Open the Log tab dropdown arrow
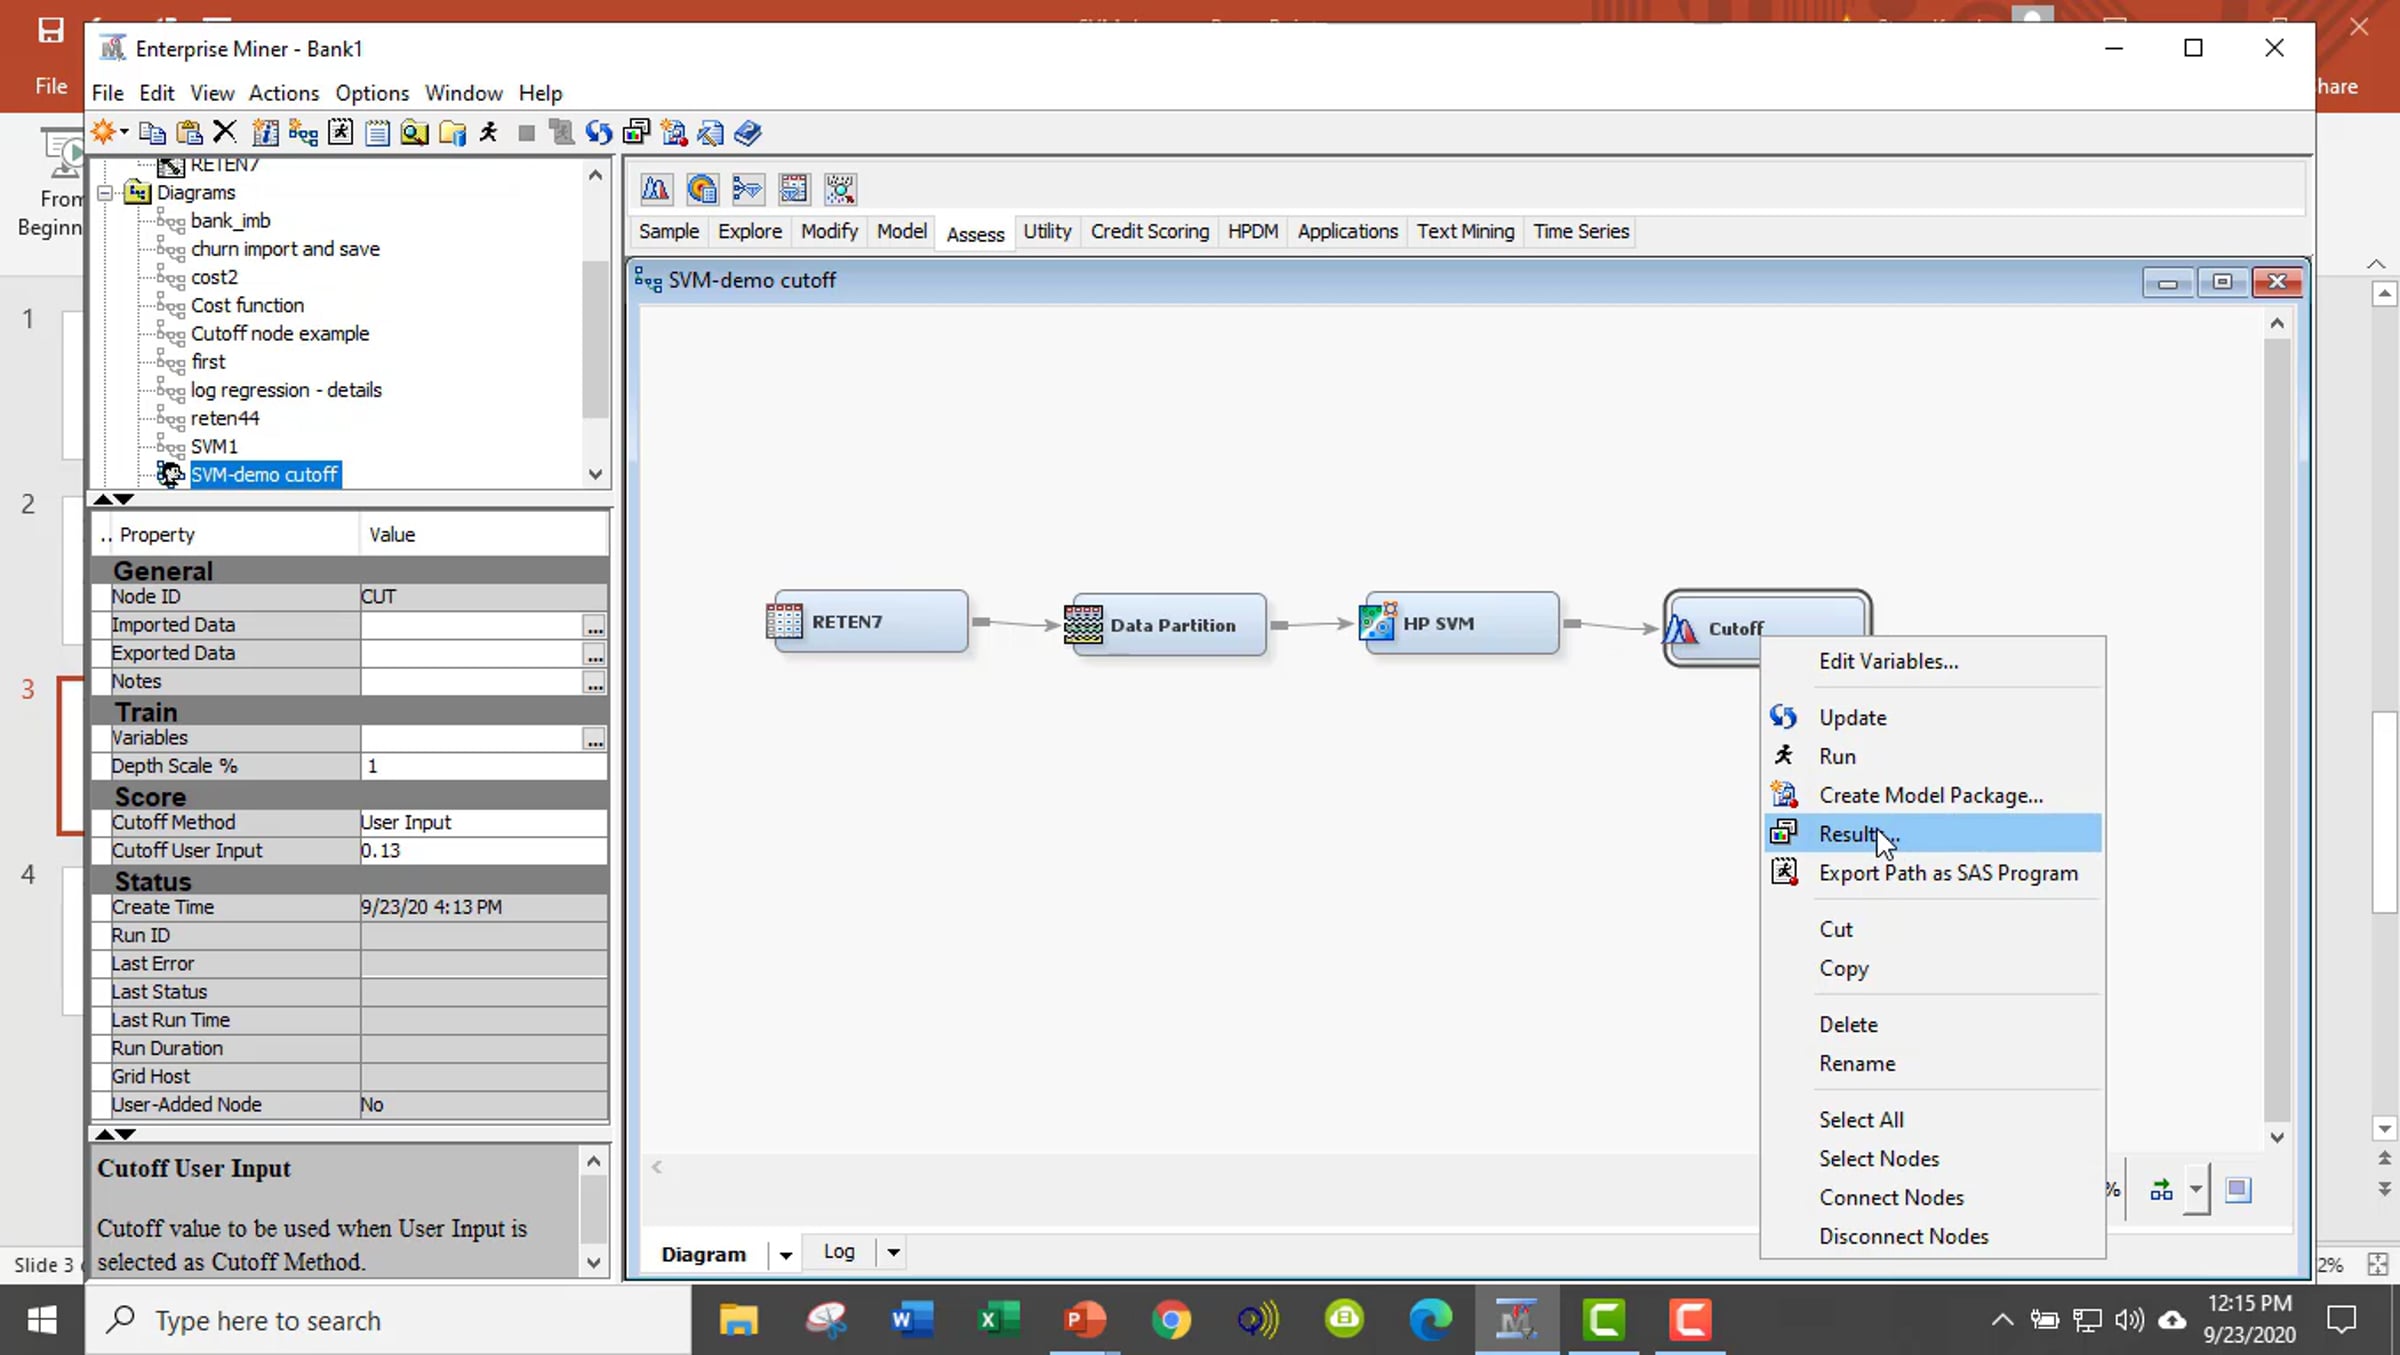Screen dimensions: 2400x1355 pyautogui.click(x=893, y=1252)
